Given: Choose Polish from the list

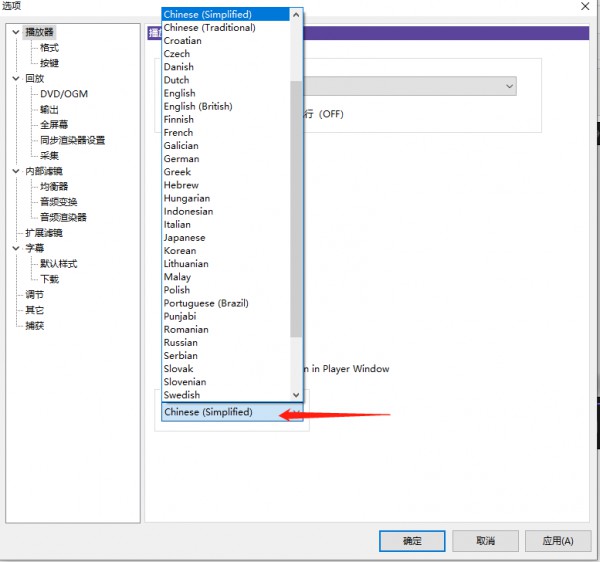Looking at the screenshot, I should tap(226, 290).
